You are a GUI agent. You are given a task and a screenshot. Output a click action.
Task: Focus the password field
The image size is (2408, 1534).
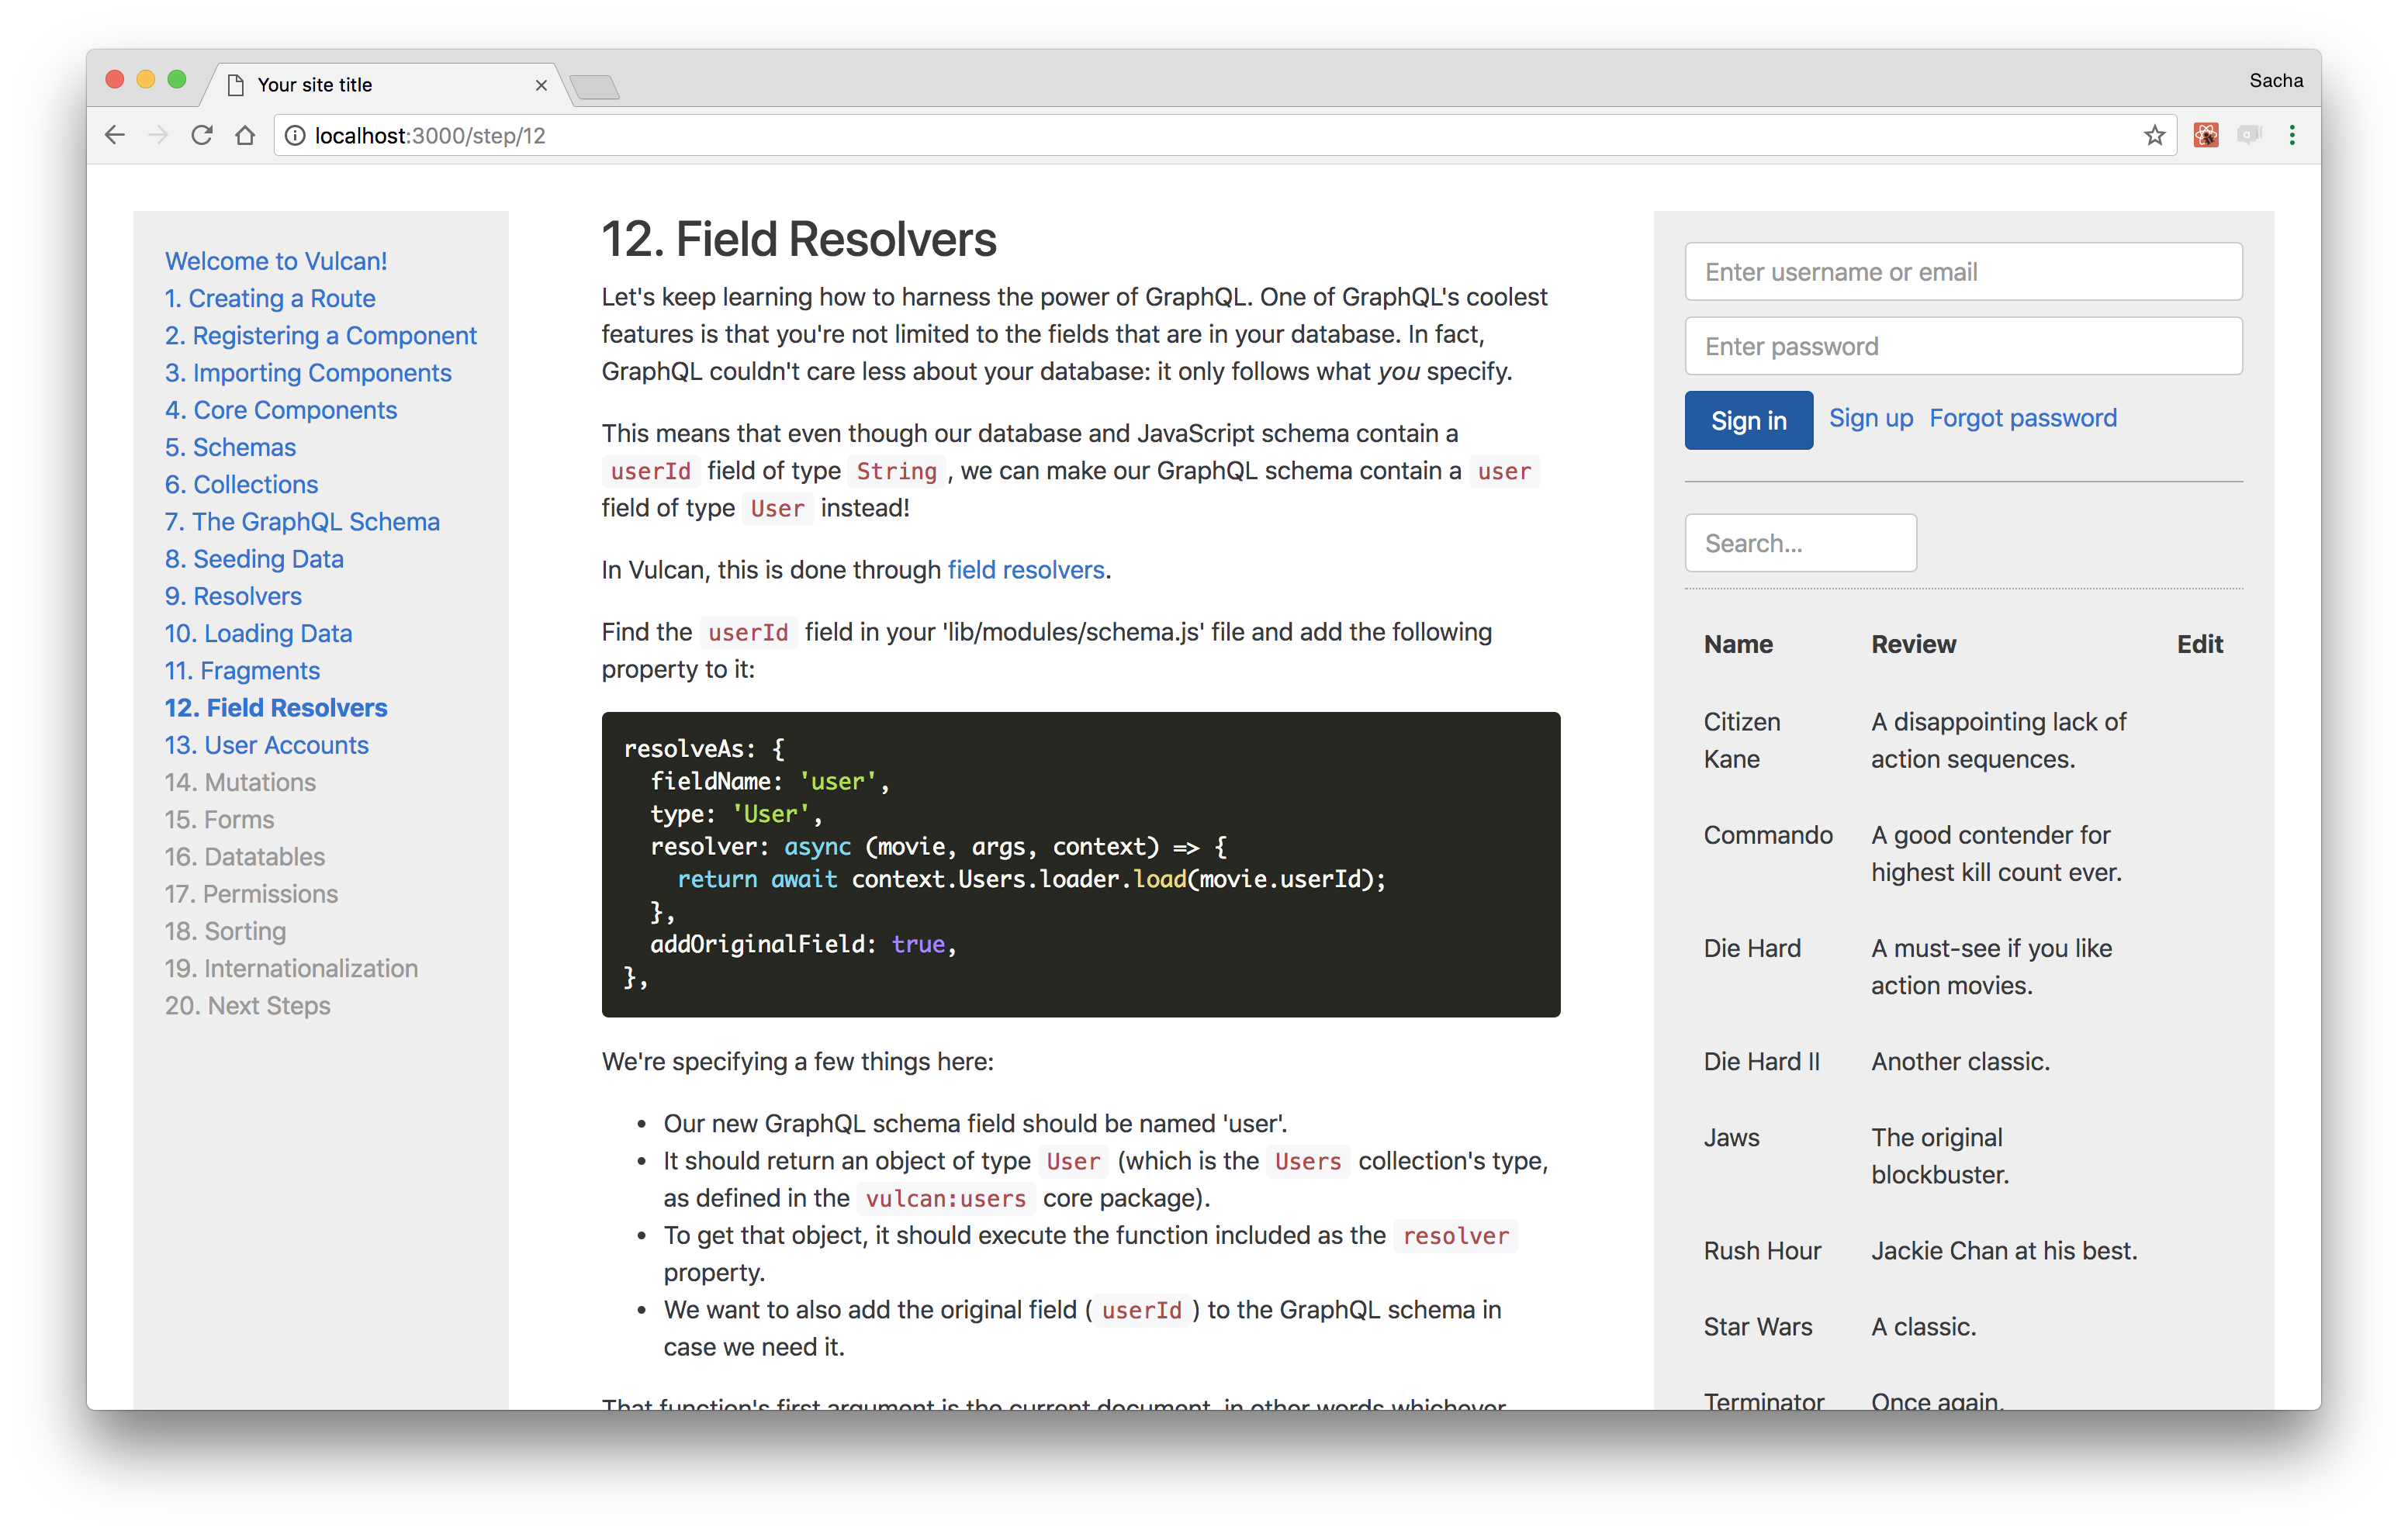coord(1963,346)
